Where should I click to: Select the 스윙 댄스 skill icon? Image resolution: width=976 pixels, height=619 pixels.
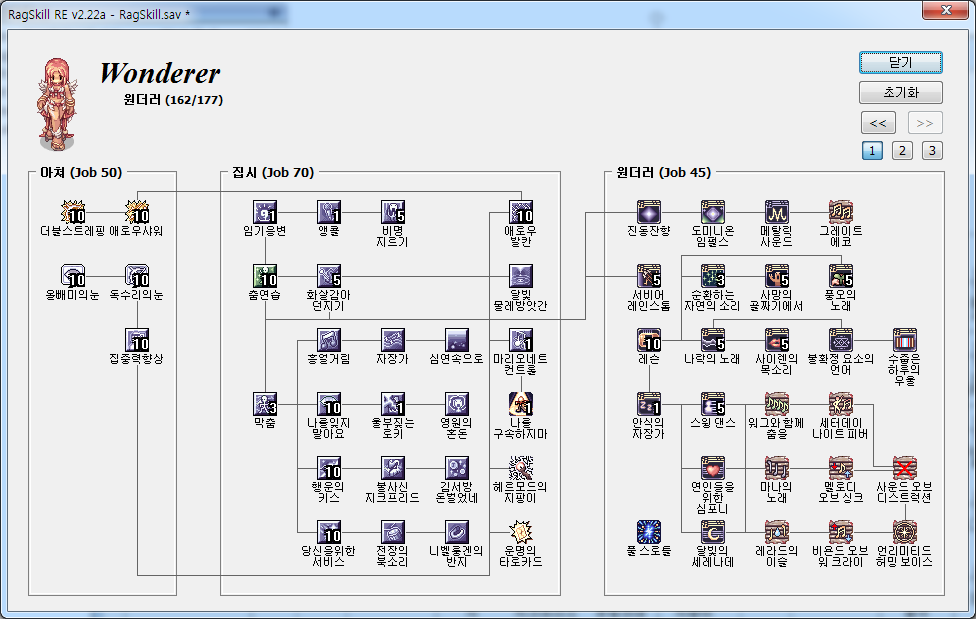point(713,404)
